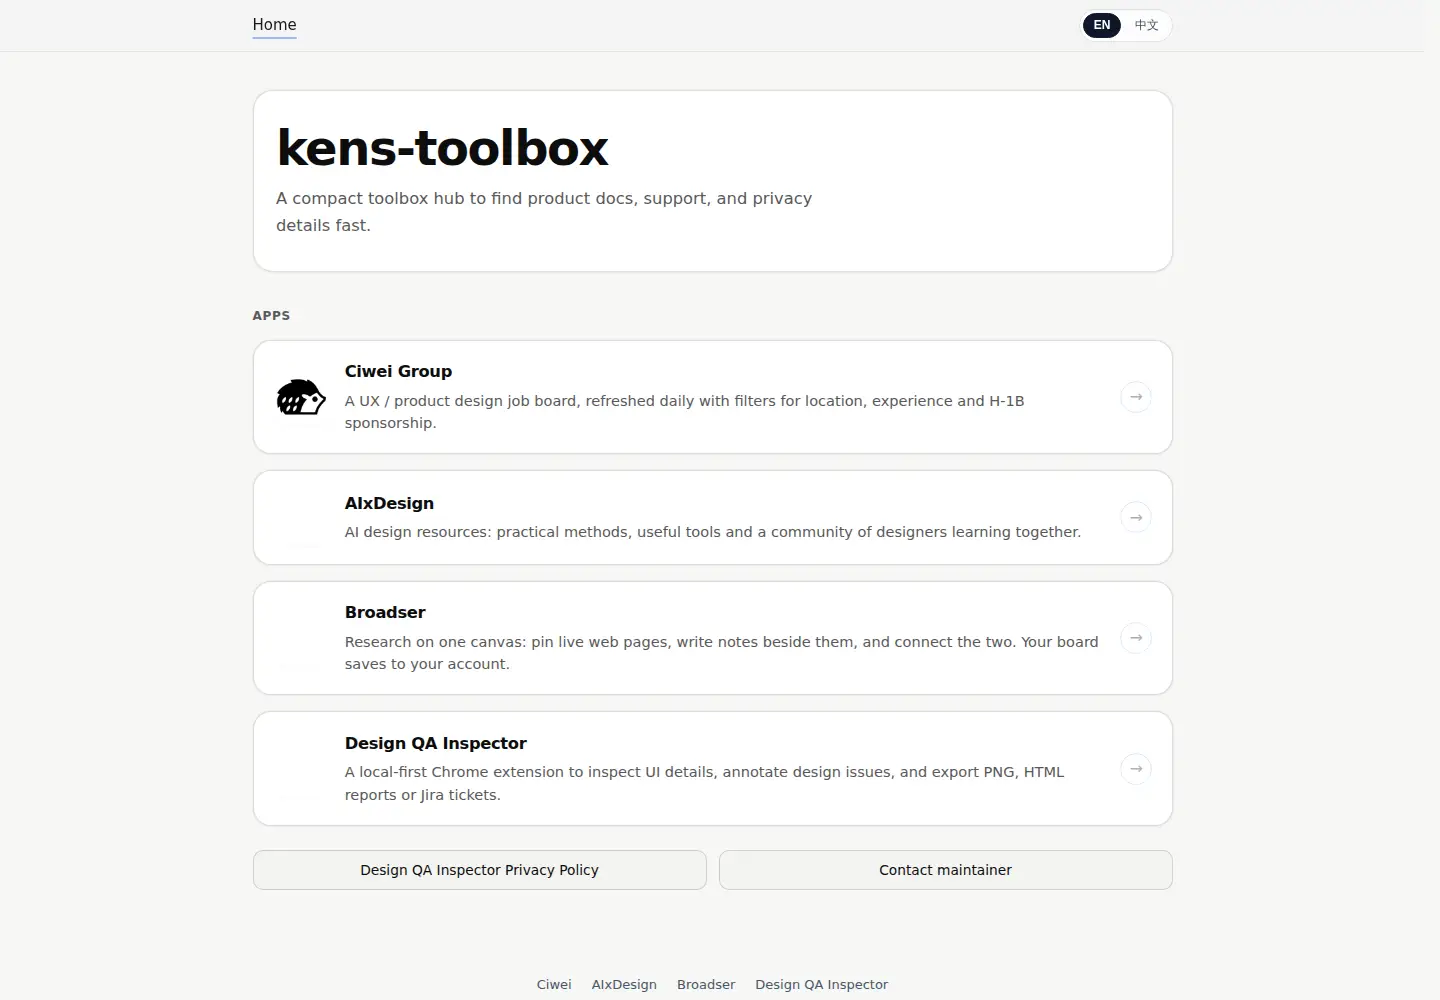Click the kens-toolbox heading

point(442,148)
